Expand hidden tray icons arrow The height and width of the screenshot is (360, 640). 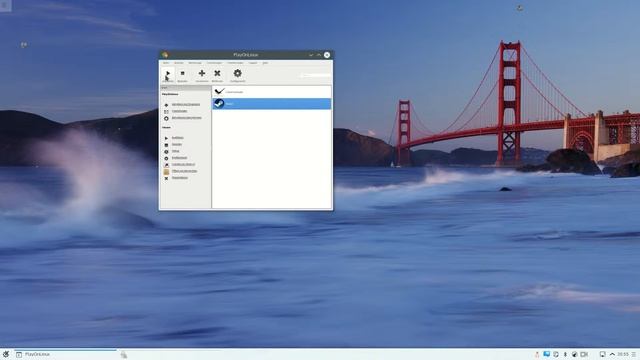click(612, 354)
